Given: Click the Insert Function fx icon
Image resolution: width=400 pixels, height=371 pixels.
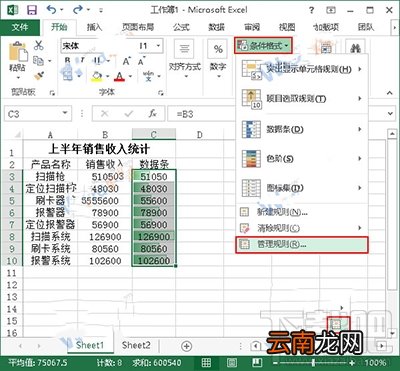Looking at the screenshot, I should point(152,114).
